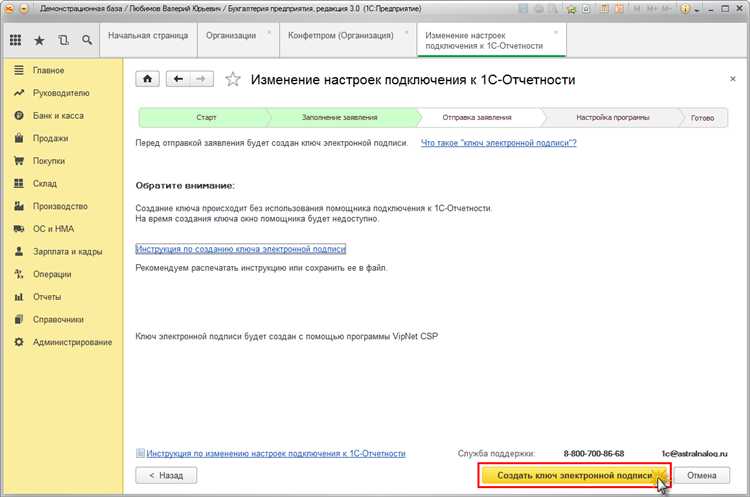Viewport: 750px width, 497px height.
Task: Open the Инструкция по изменению настроек подключения link
Action: [x=276, y=453]
